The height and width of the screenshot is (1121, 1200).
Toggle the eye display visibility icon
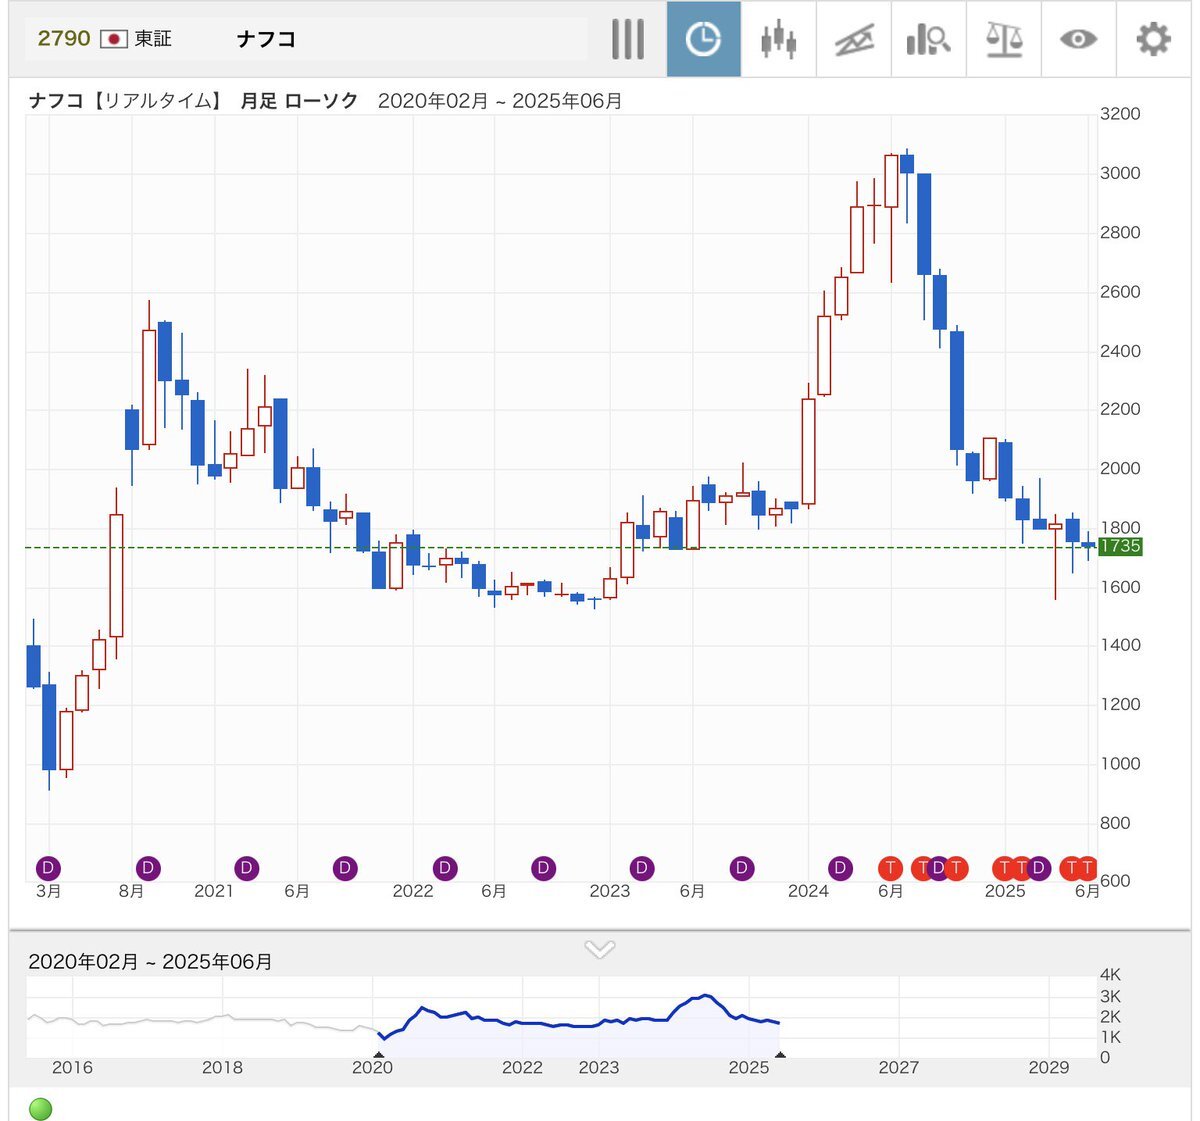(1078, 39)
